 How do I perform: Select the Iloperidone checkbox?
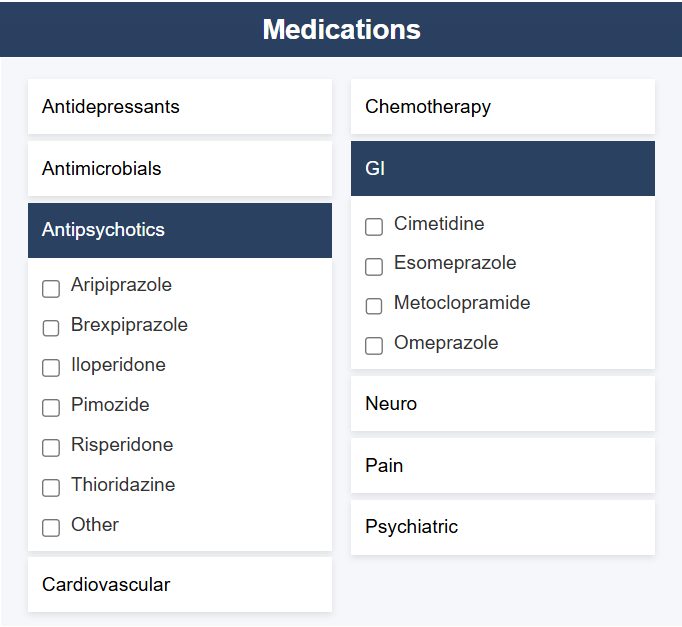coord(51,368)
